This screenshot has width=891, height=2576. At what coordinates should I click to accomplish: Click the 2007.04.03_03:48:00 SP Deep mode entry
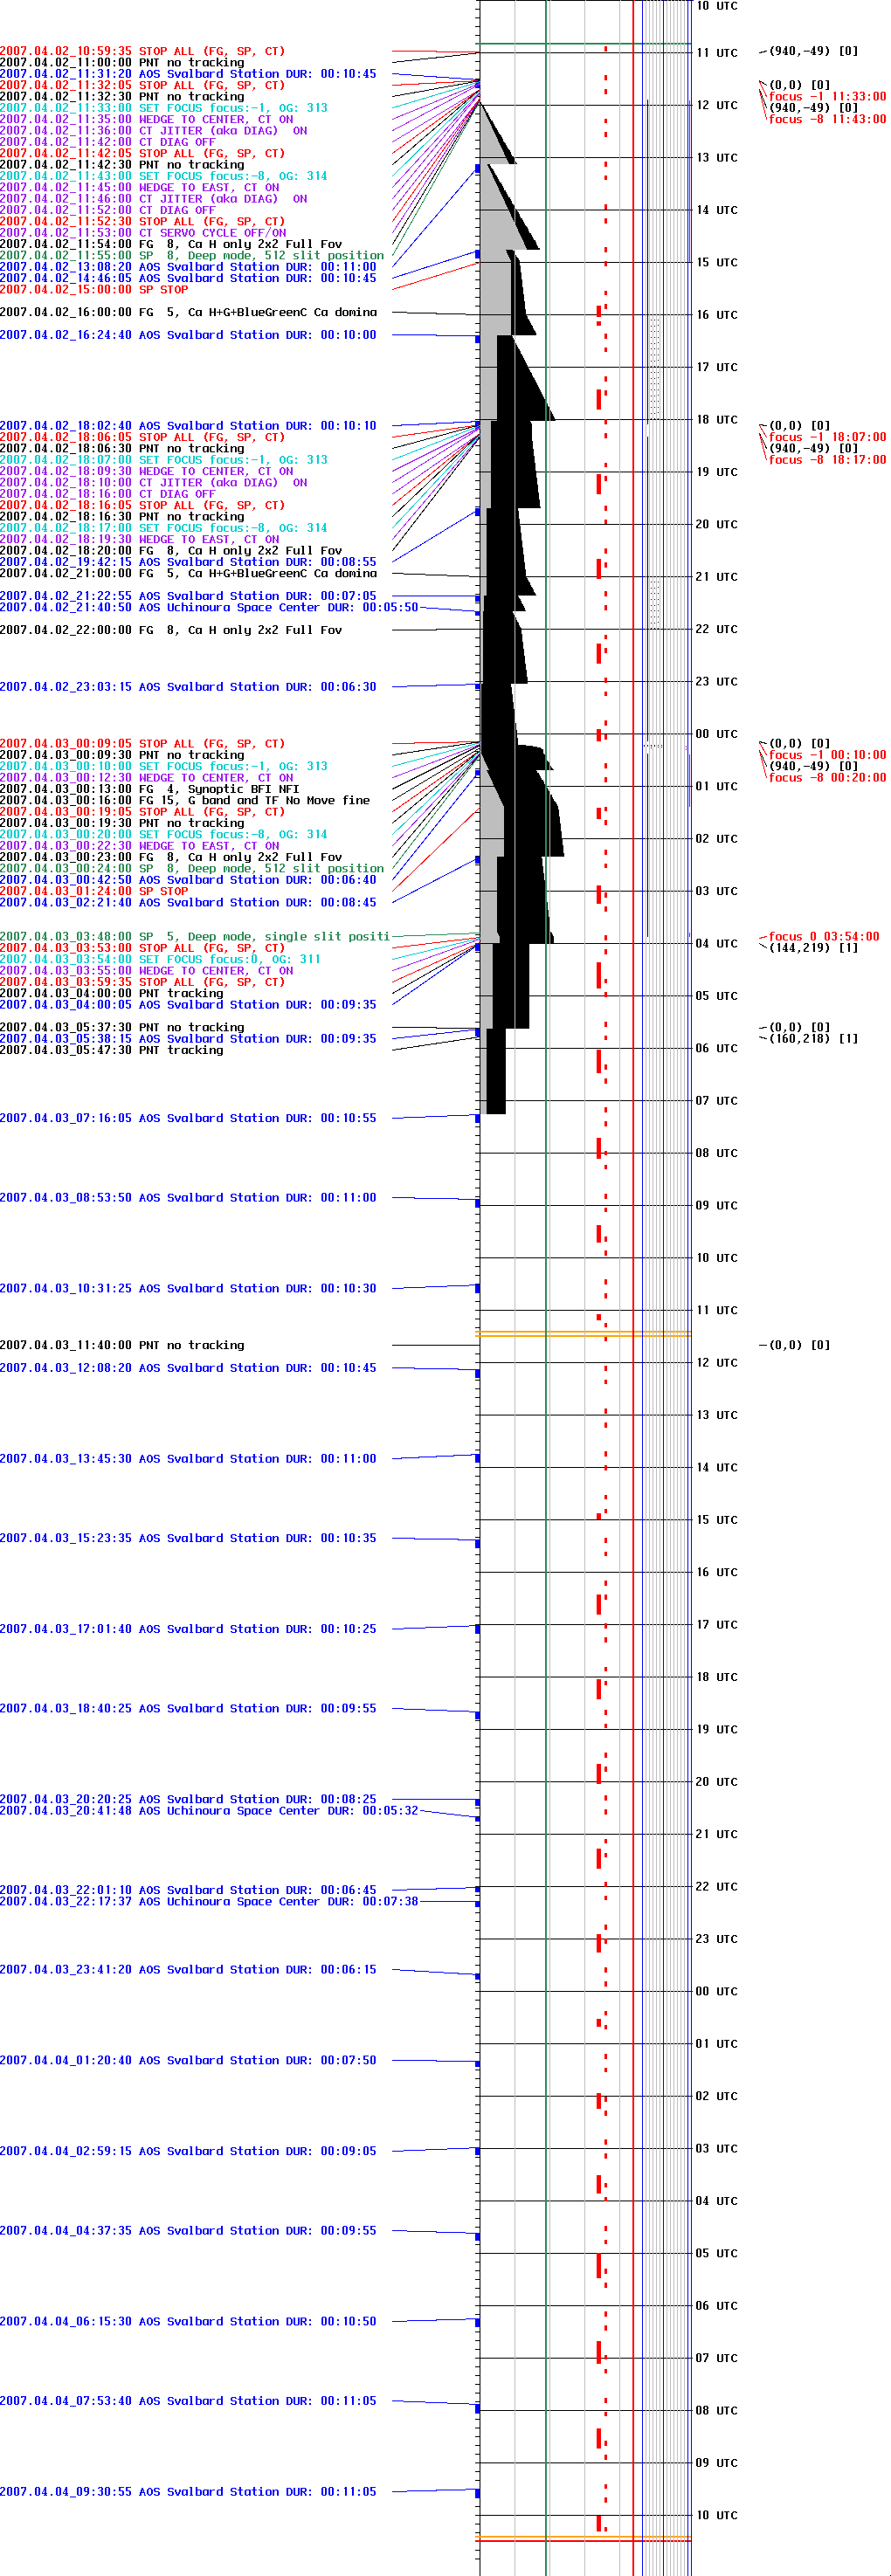pyautogui.click(x=194, y=937)
